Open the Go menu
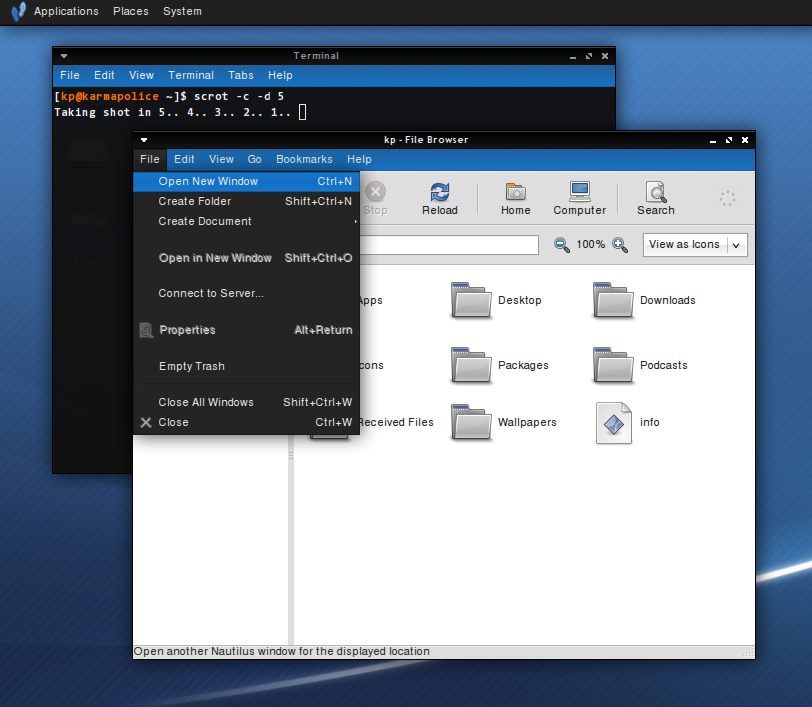 (254, 159)
